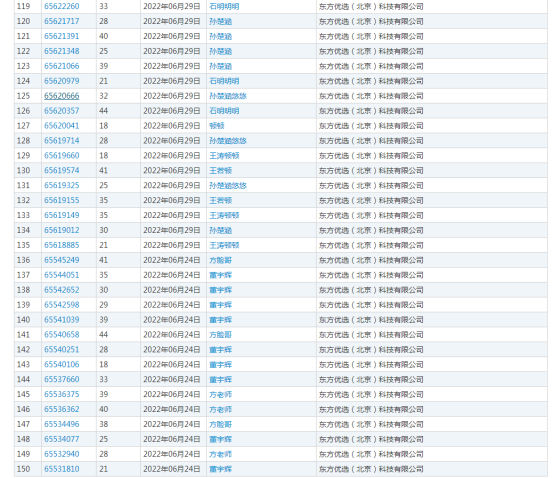This screenshot has height=478, width=554.
Task: Open registration number 65532940
Action: click(x=61, y=454)
